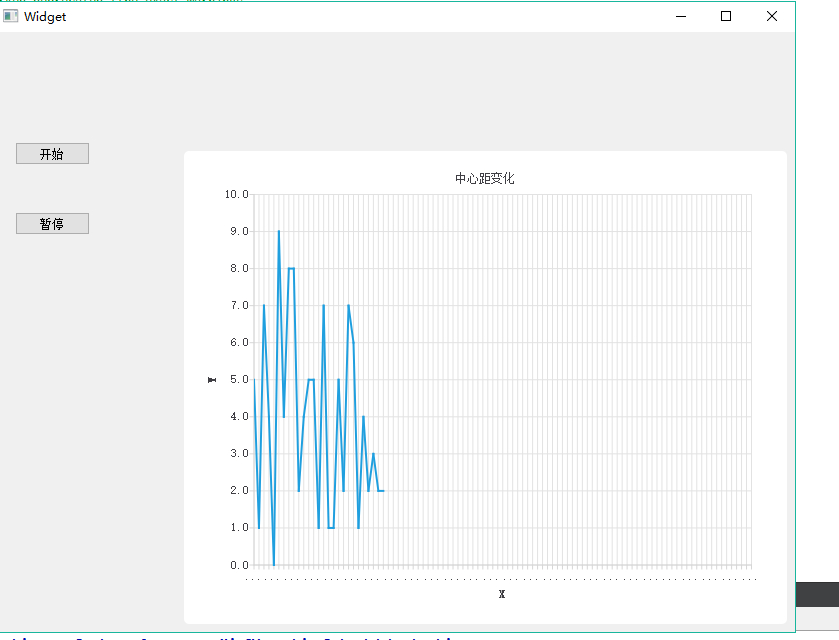
Task: Click the lowest line point at 0.0
Action: (x=274, y=565)
